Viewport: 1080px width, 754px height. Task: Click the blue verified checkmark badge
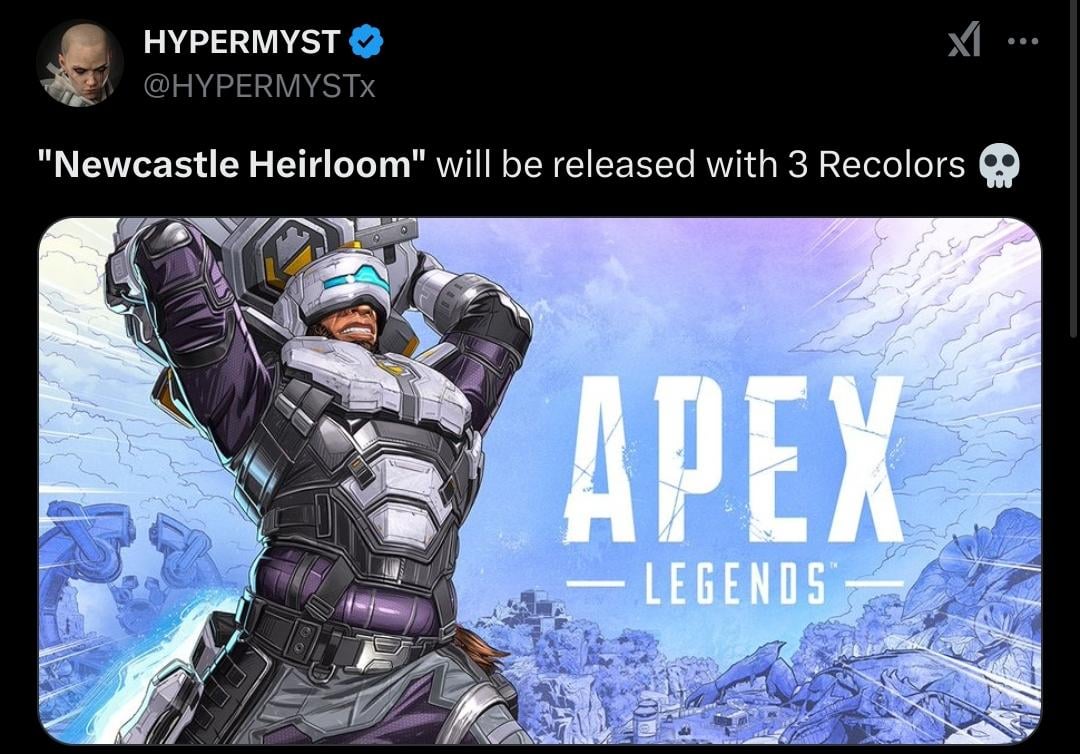366,41
